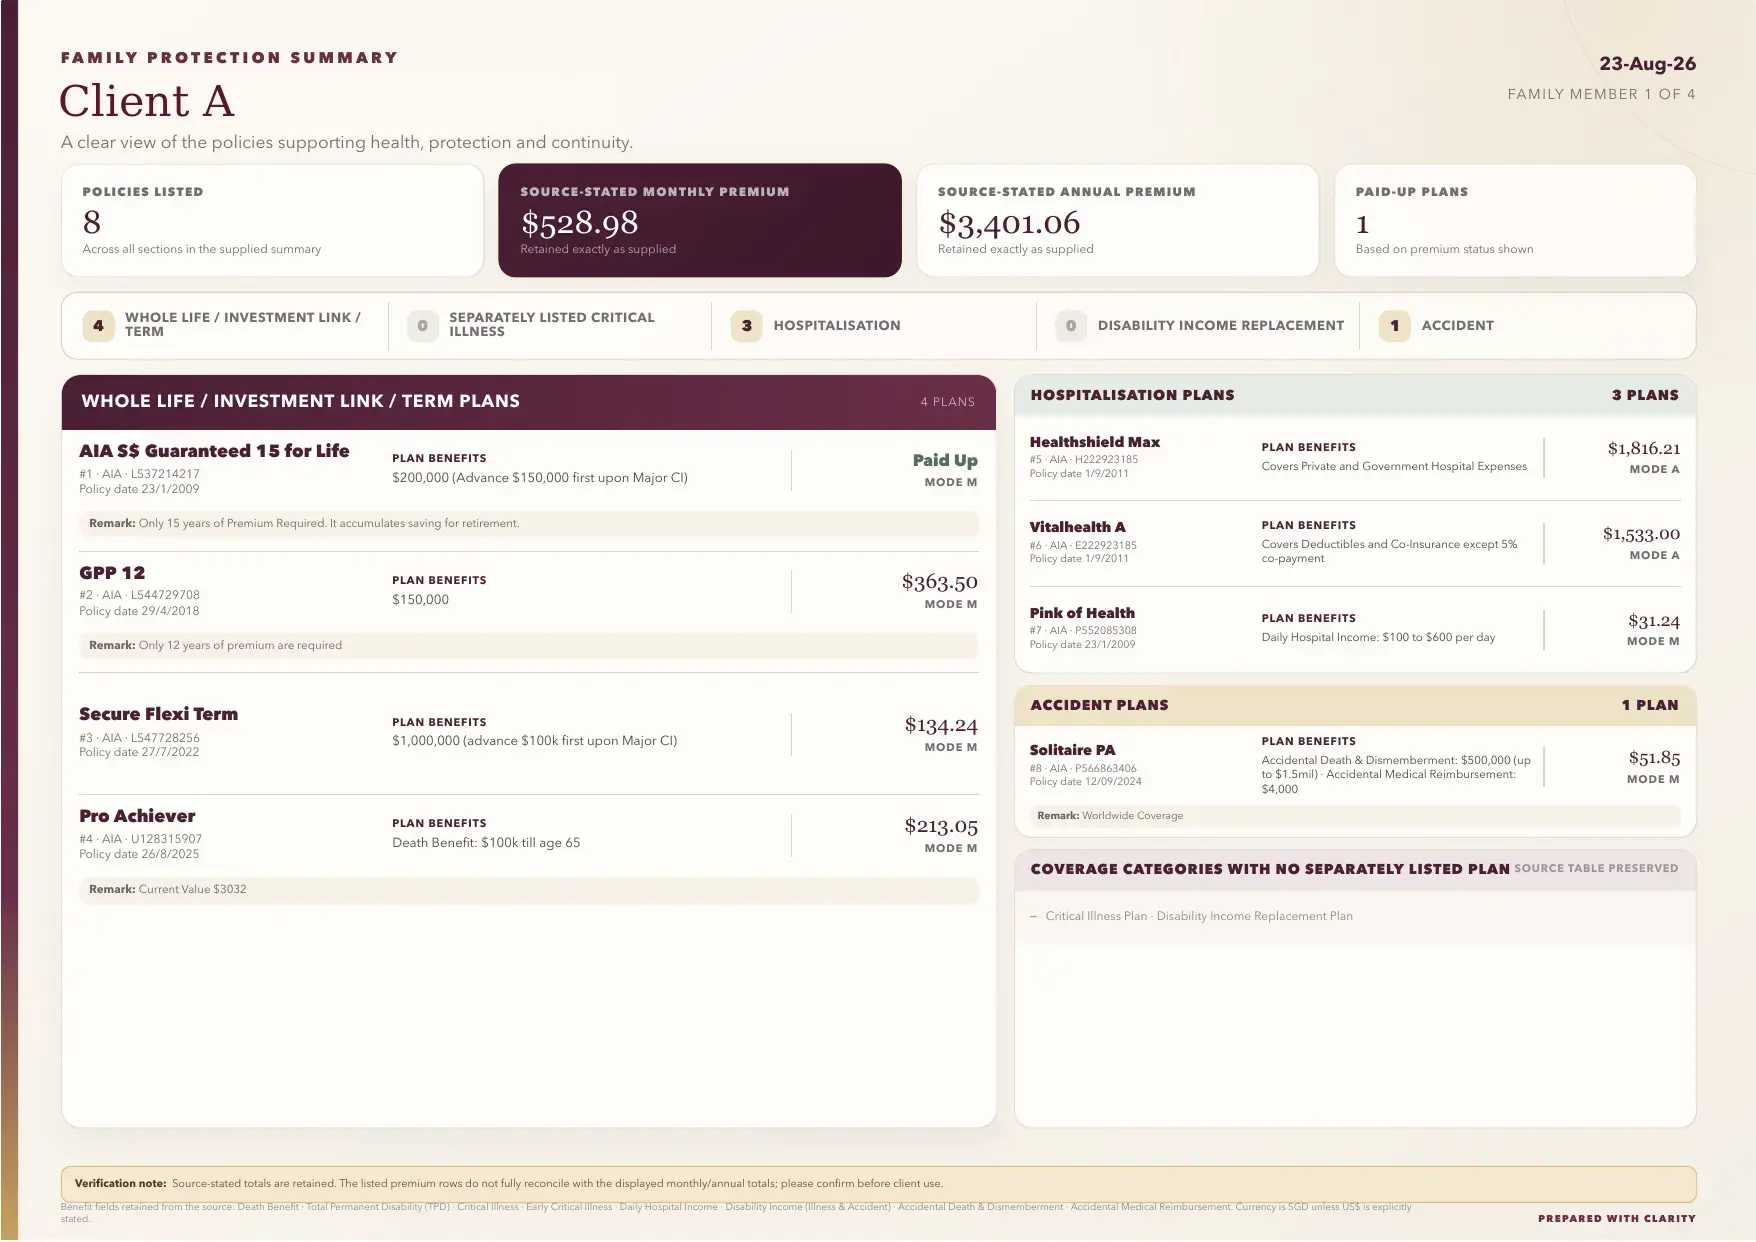The image size is (1756, 1242).
Task: Click the 'FAMILY MEMBER 1 OF 4' label
Action: [1601, 94]
